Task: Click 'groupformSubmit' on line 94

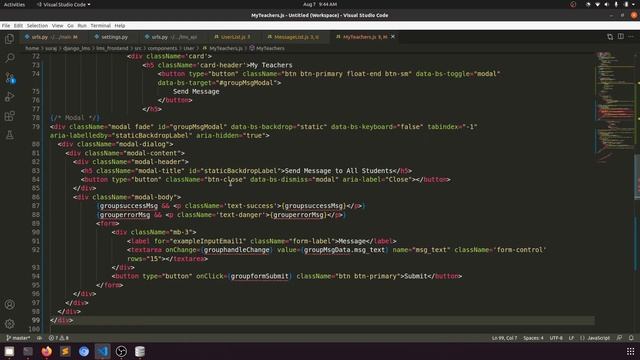Action: 260,276
